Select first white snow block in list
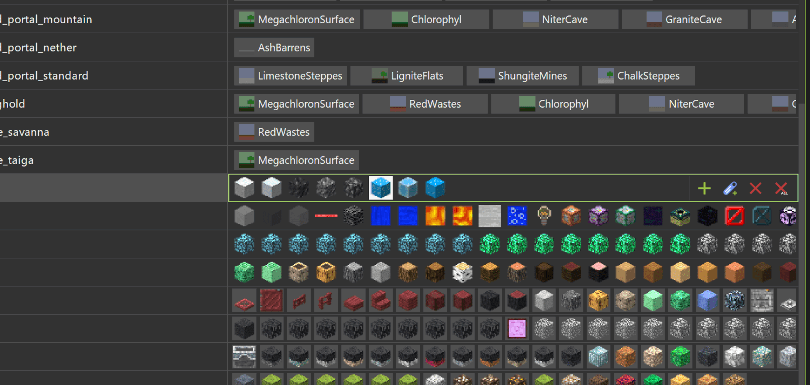This screenshot has width=810, height=385. pyautogui.click(x=244, y=188)
